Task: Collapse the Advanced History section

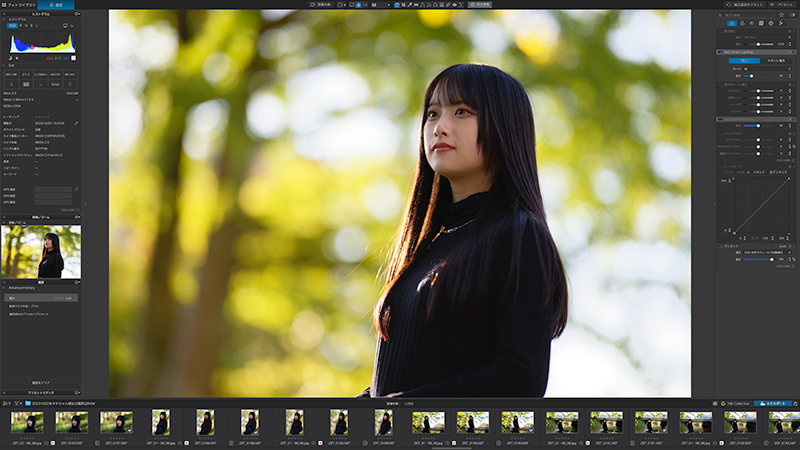Action: pos(4,288)
